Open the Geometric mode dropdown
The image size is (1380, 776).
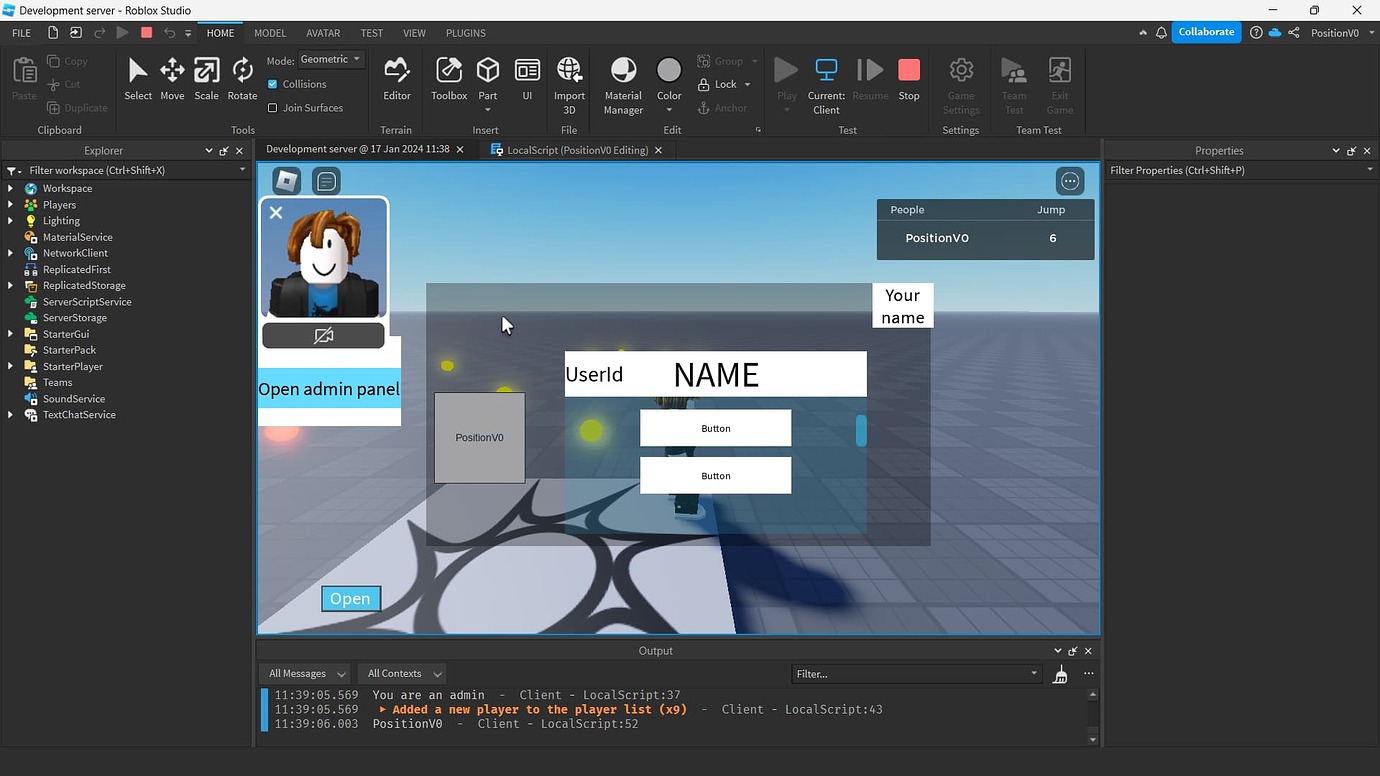[x=330, y=59]
